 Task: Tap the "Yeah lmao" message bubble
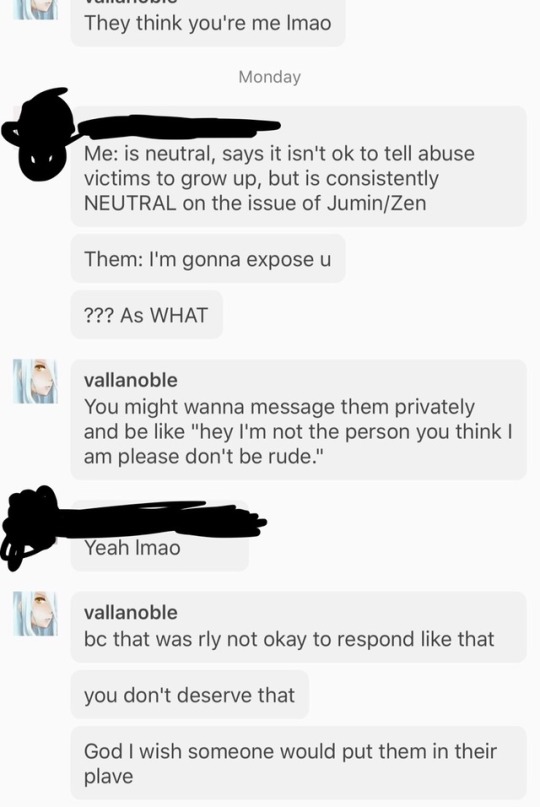(160, 538)
